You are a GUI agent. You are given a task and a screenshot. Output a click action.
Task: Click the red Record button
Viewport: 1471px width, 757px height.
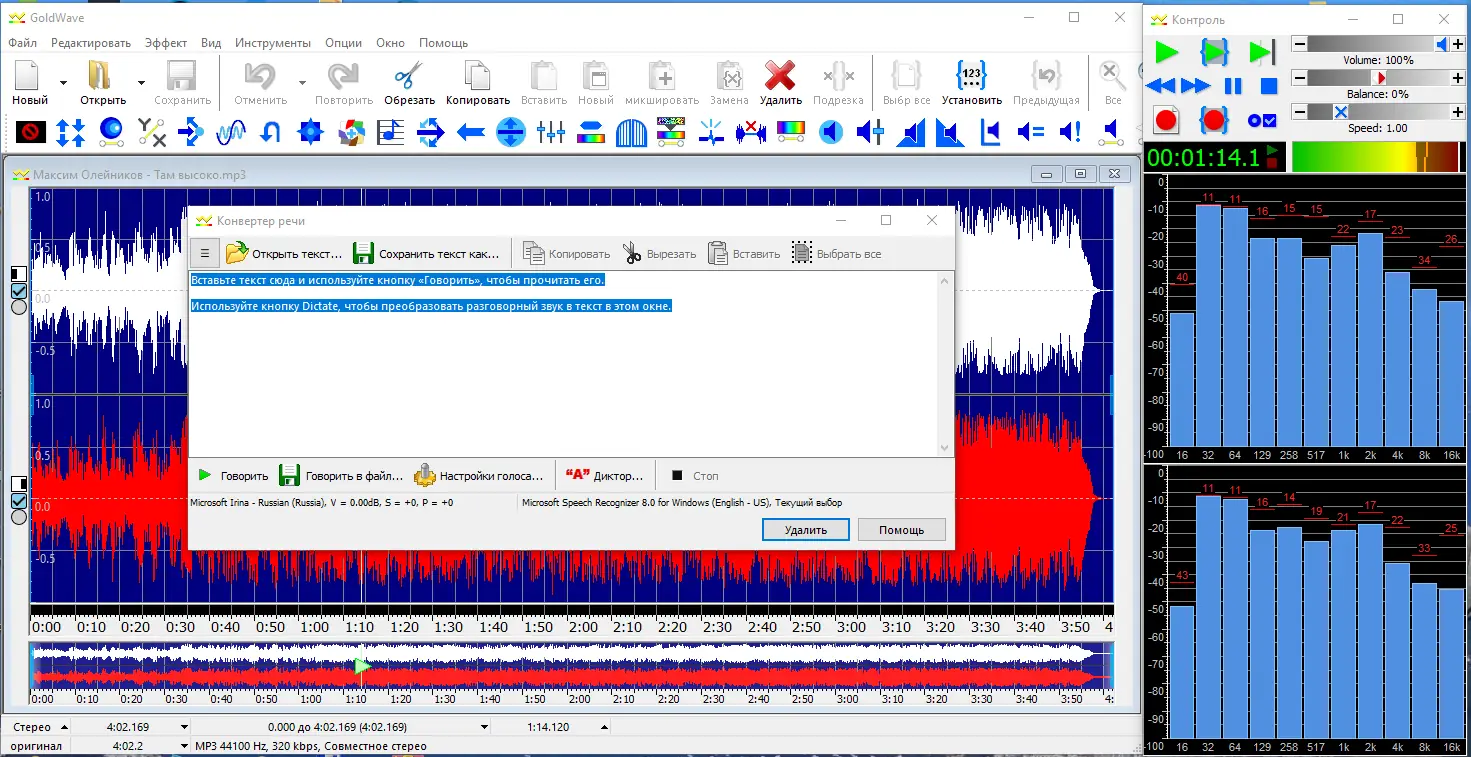[x=1166, y=121]
